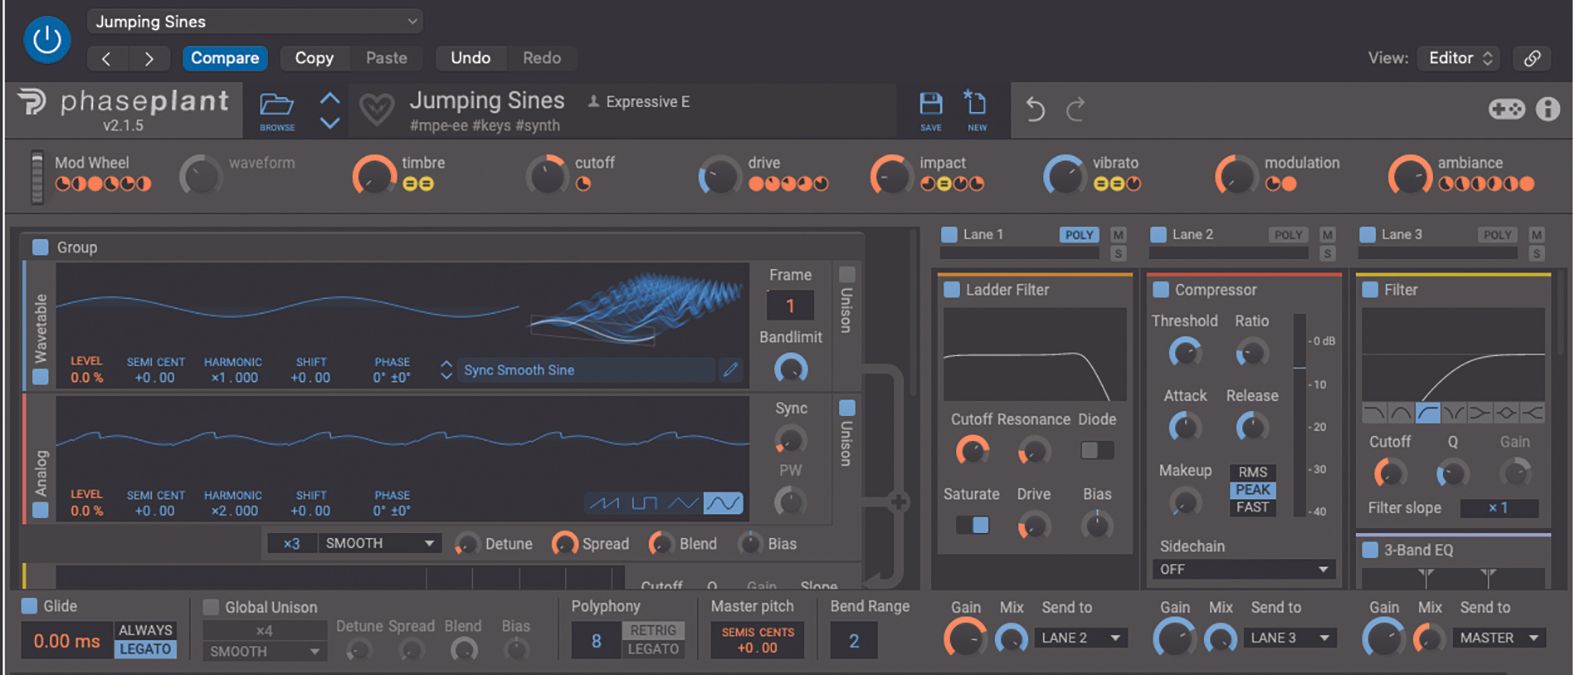Click the link chain icon
The image size is (1575, 675).
point(1532,58)
